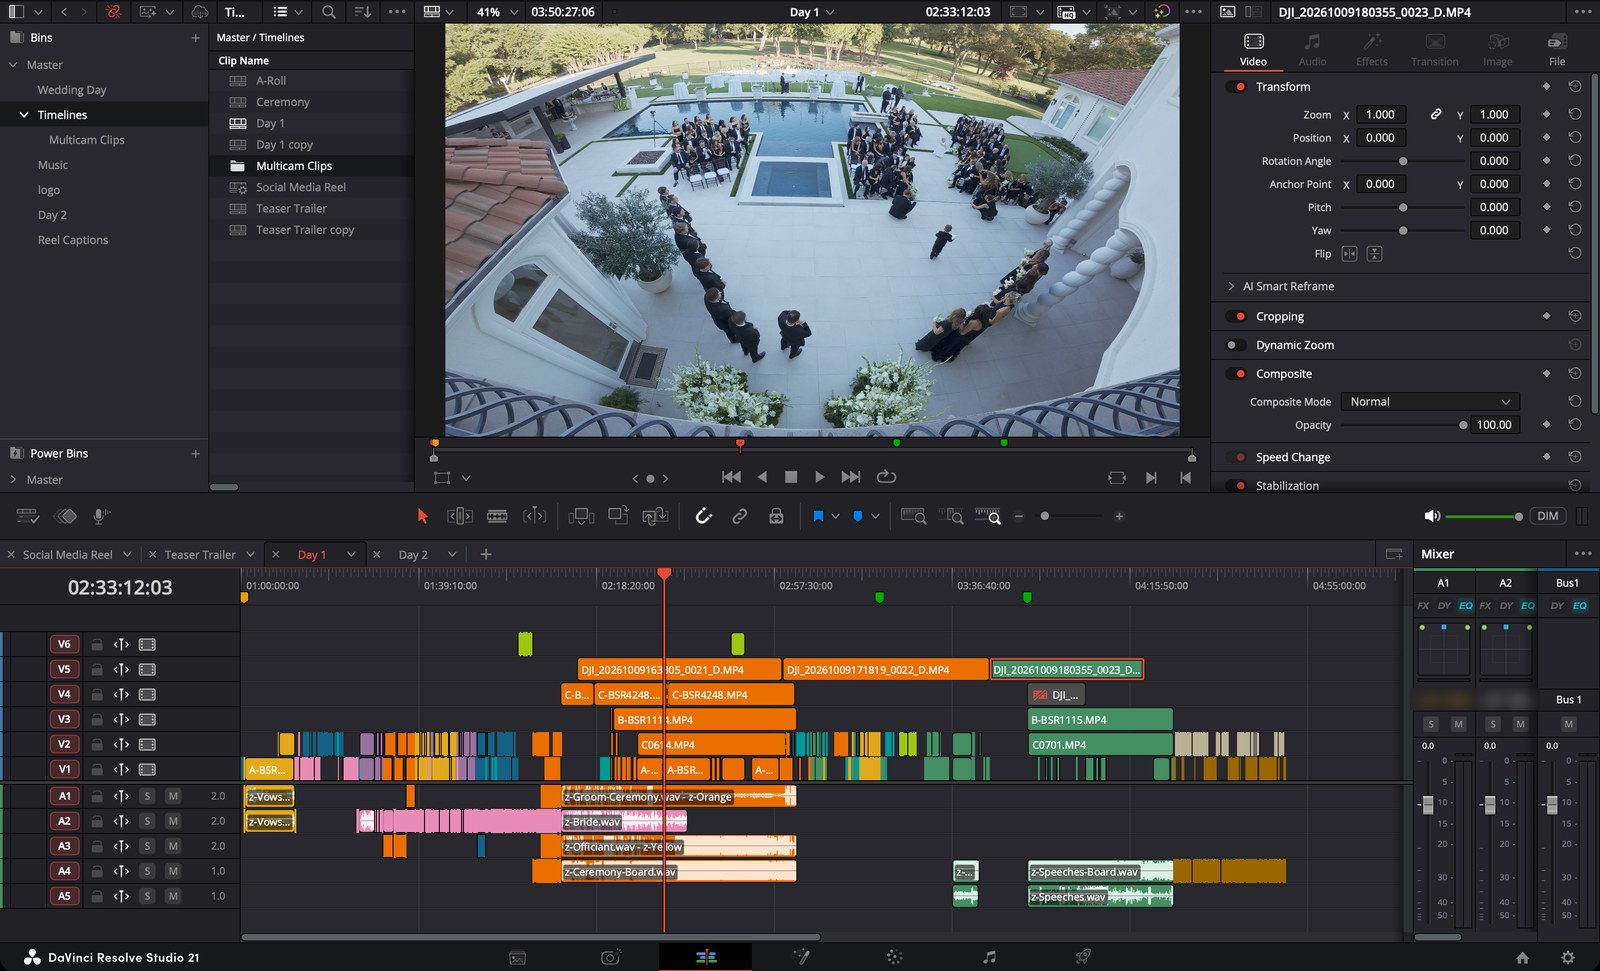This screenshot has height=971, width=1600.
Task: Flip the image horizontally
Action: [1350, 254]
